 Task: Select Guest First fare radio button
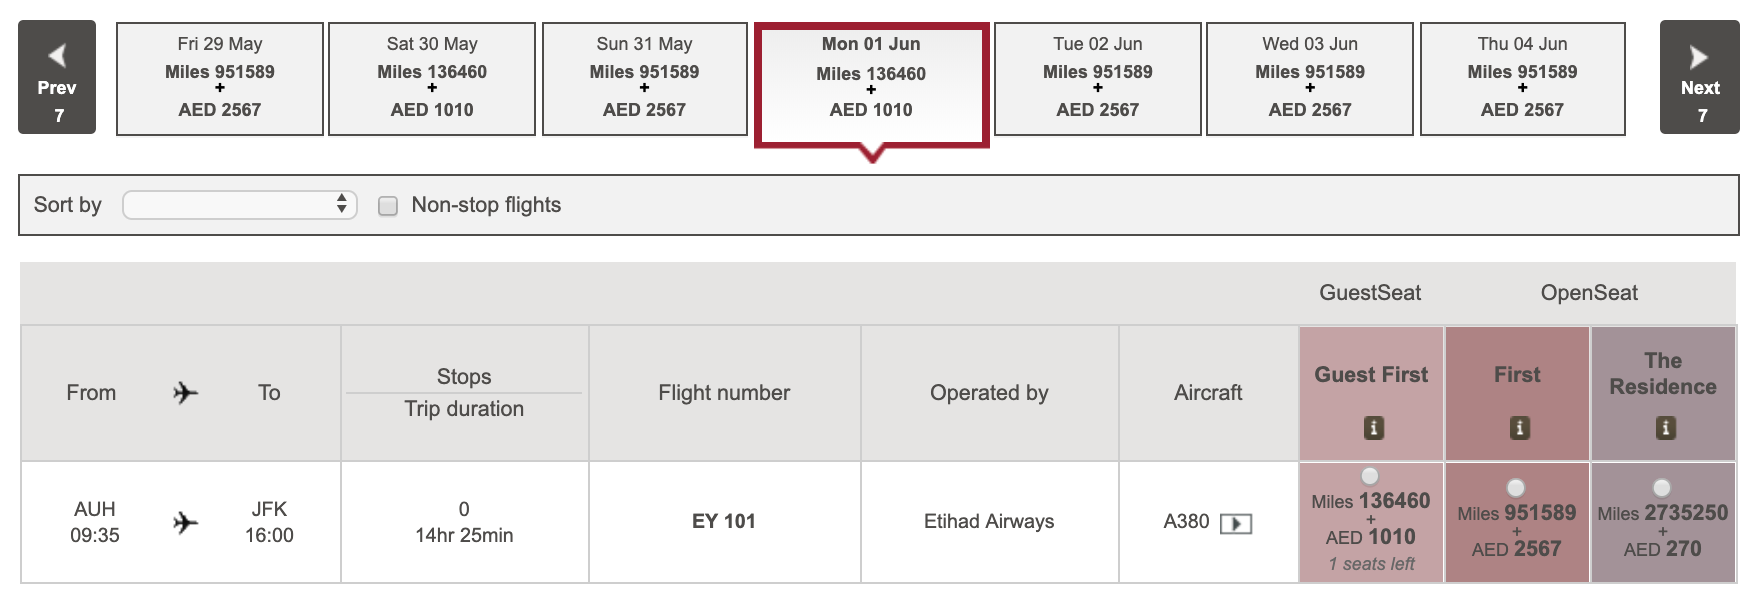1370,476
